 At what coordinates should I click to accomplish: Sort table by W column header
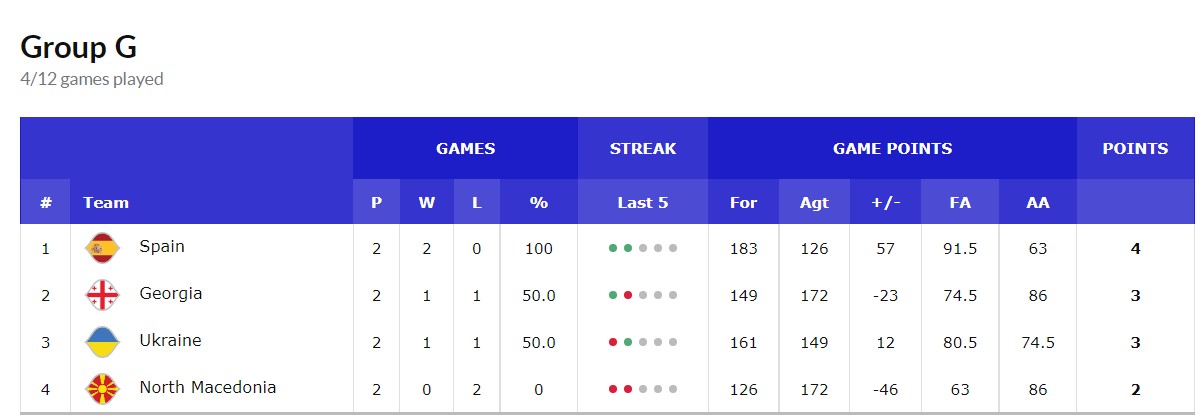(x=426, y=202)
